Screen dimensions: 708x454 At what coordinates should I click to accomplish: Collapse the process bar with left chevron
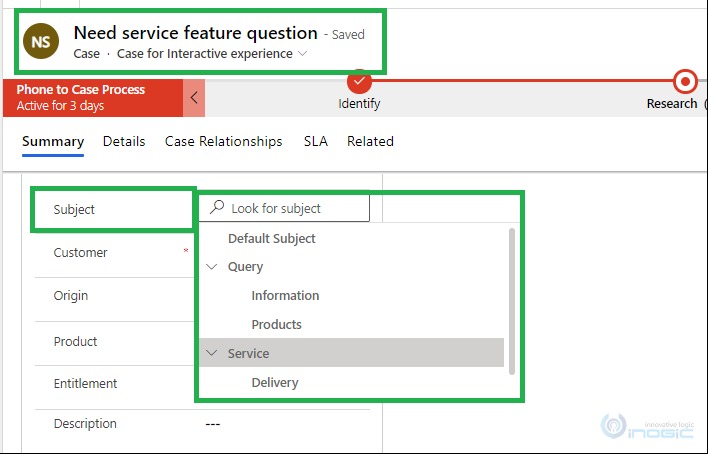pos(194,98)
